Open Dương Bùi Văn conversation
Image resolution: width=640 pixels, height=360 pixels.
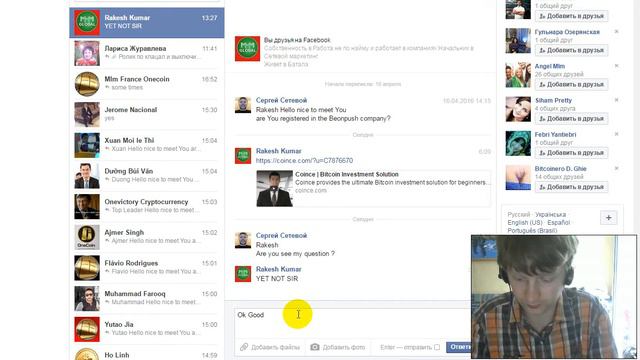(147, 176)
